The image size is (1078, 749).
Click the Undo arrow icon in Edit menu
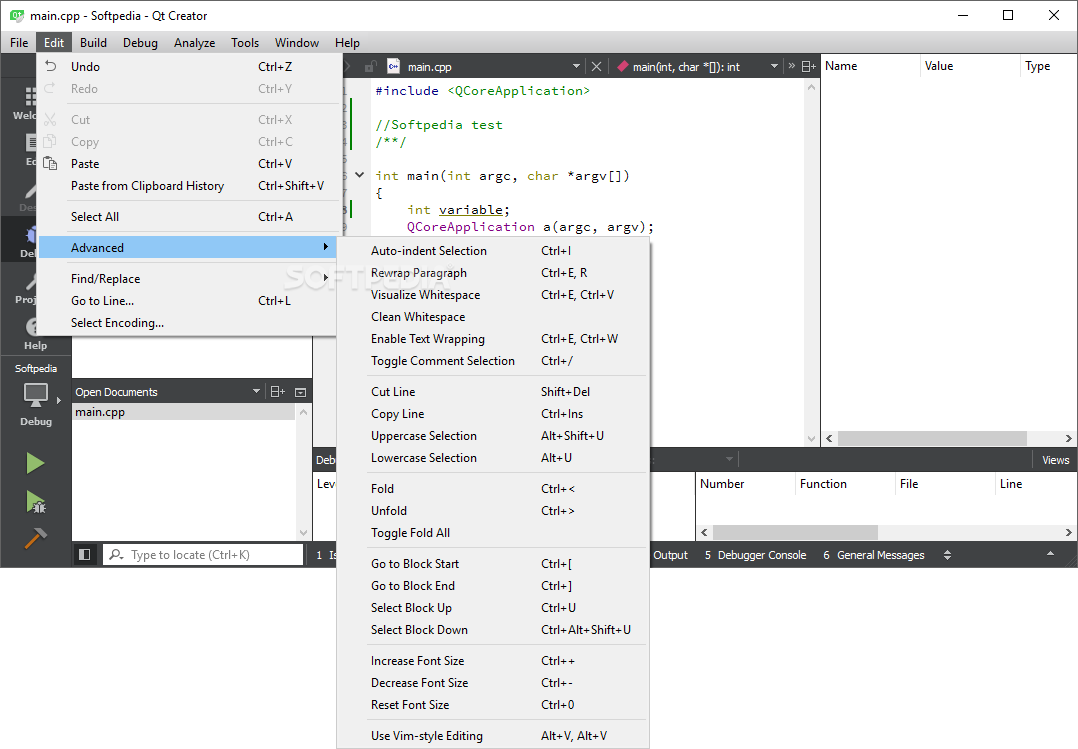(50, 66)
